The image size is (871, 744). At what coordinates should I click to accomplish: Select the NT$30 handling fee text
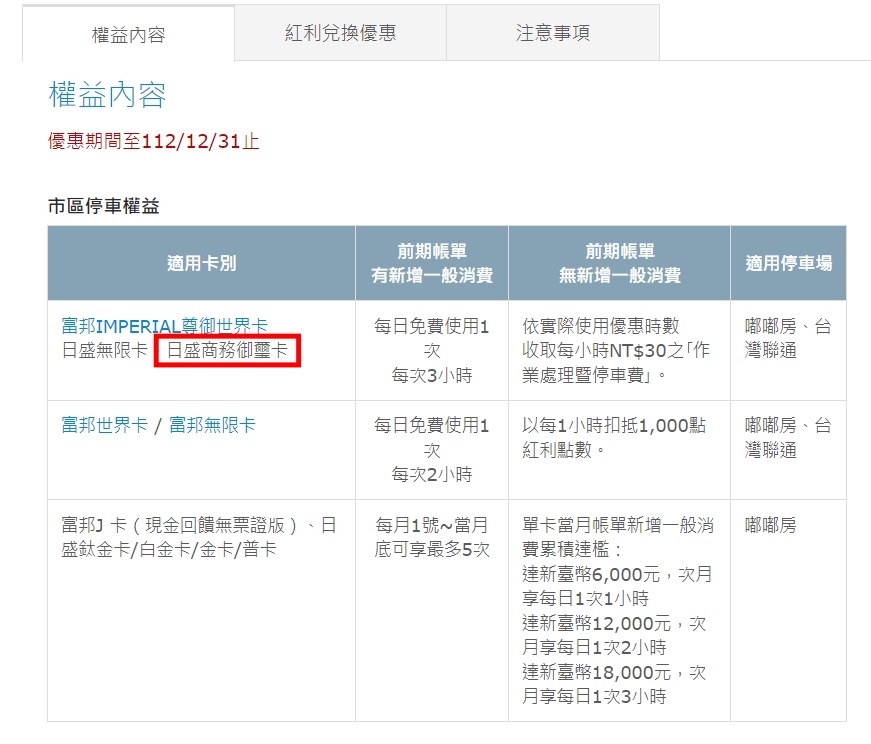click(617, 350)
